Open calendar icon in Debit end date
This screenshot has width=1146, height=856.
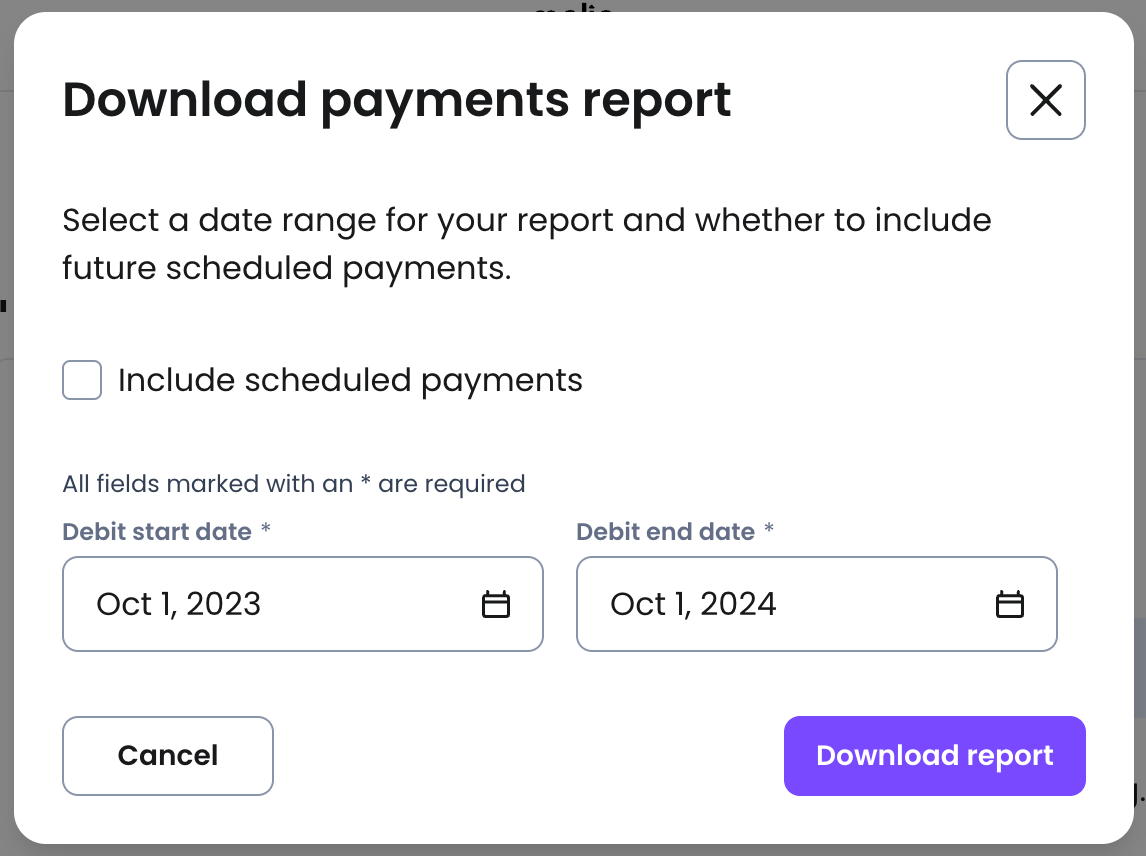click(1010, 604)
